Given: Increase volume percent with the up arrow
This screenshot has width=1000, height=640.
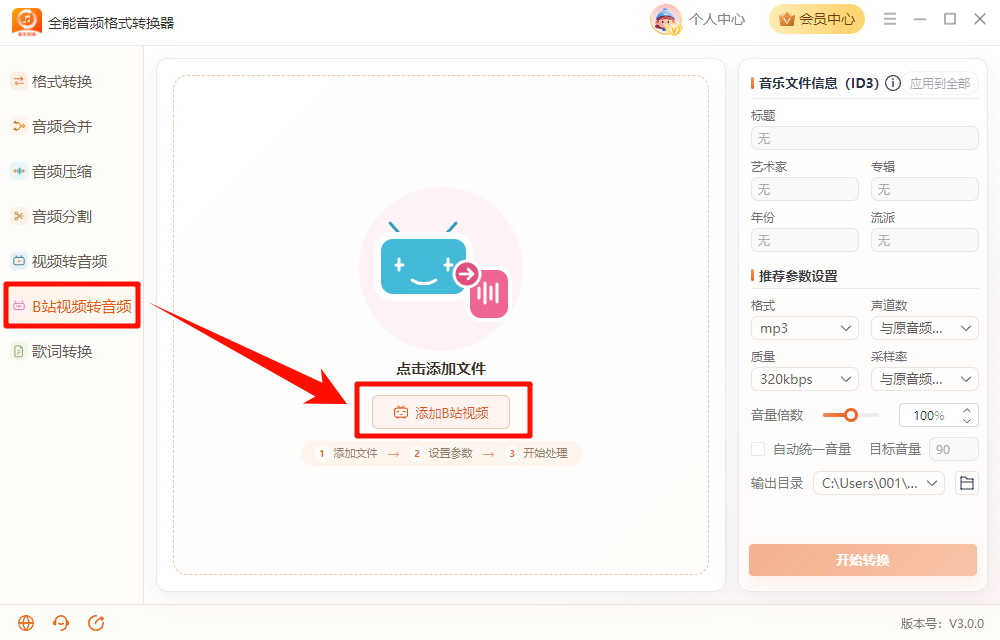Looking at the screenshot, I should [967, 410].
